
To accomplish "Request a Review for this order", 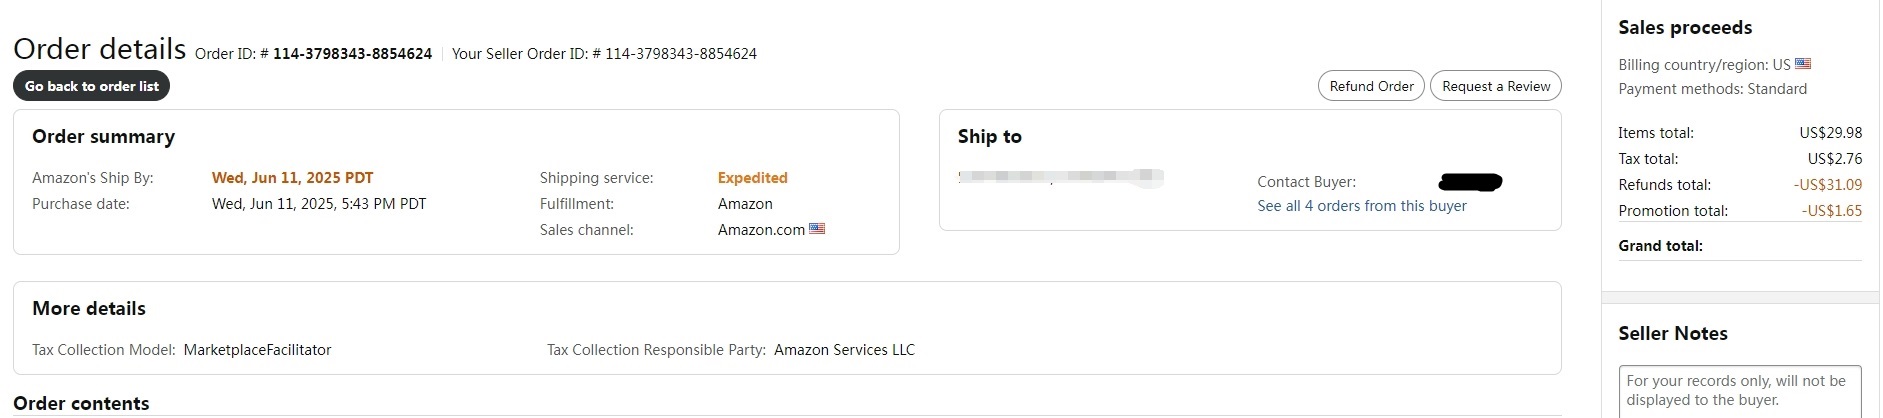I will pyautogui.click(x=1495, y=86).
